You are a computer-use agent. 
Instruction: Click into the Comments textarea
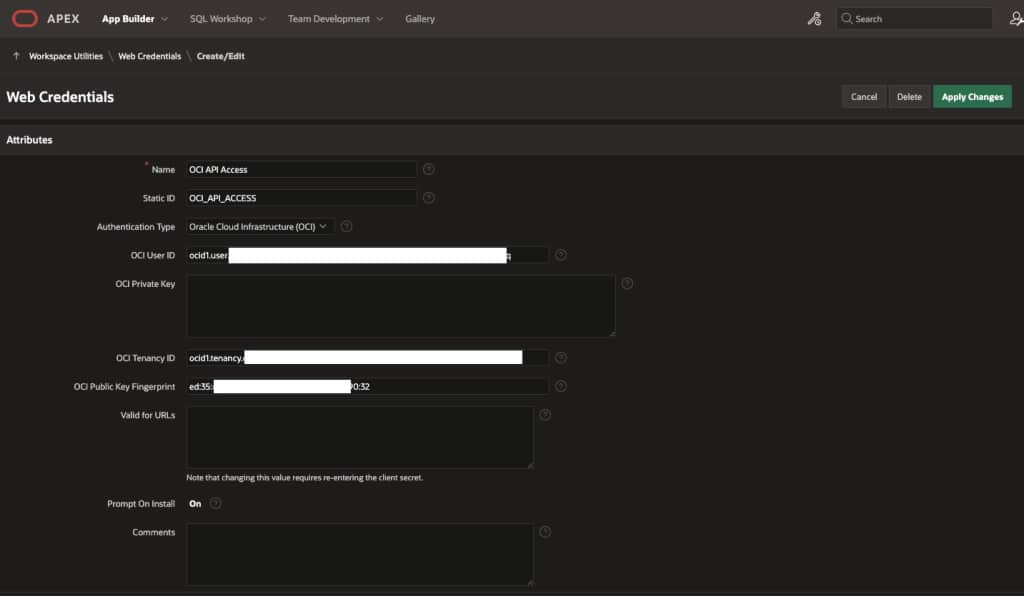tap(360, 554)
